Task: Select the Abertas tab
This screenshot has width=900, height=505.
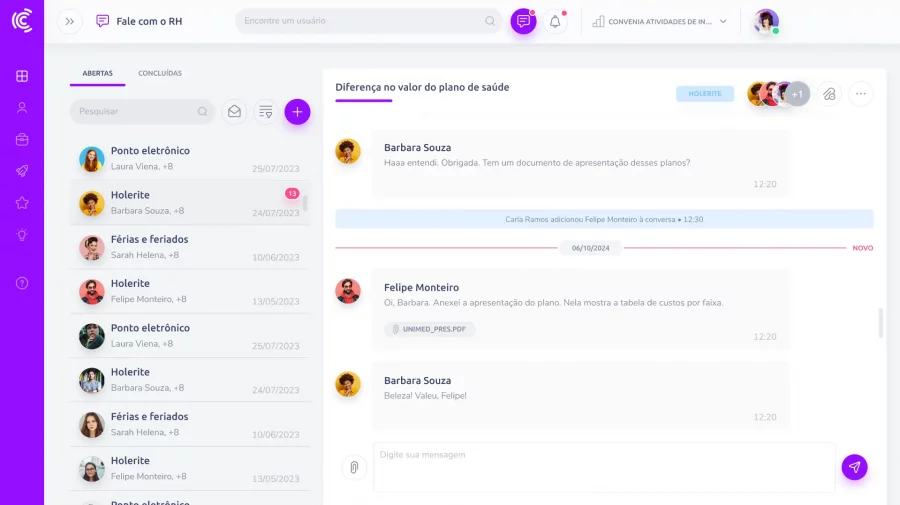Action: point(97,73)
